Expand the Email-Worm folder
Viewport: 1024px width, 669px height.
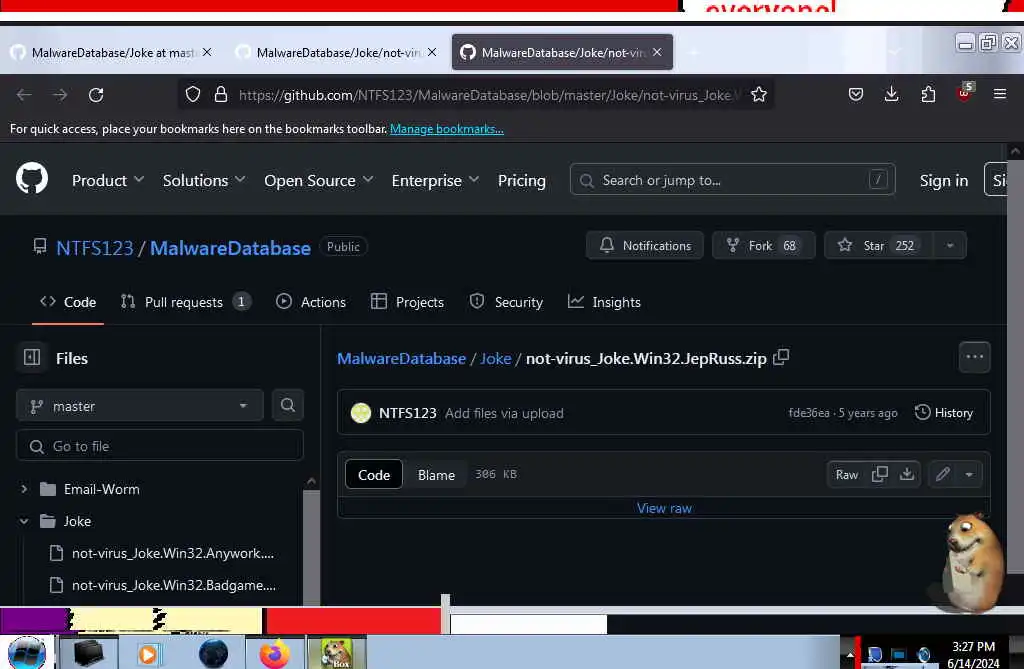24,489
